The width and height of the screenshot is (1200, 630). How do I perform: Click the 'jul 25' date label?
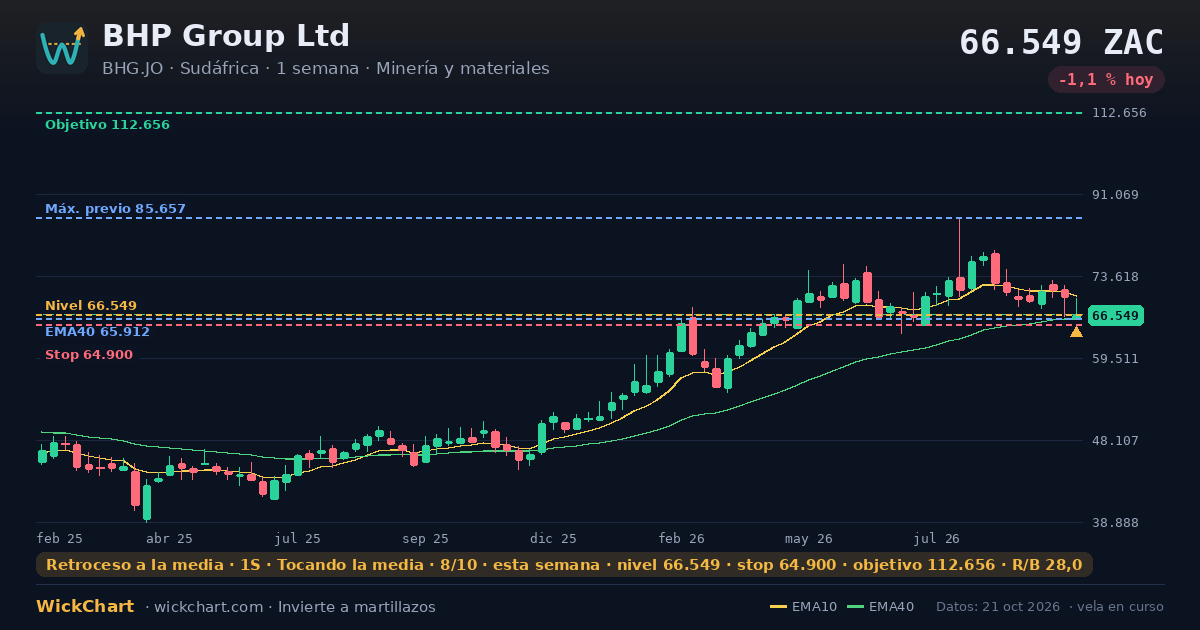298,539
